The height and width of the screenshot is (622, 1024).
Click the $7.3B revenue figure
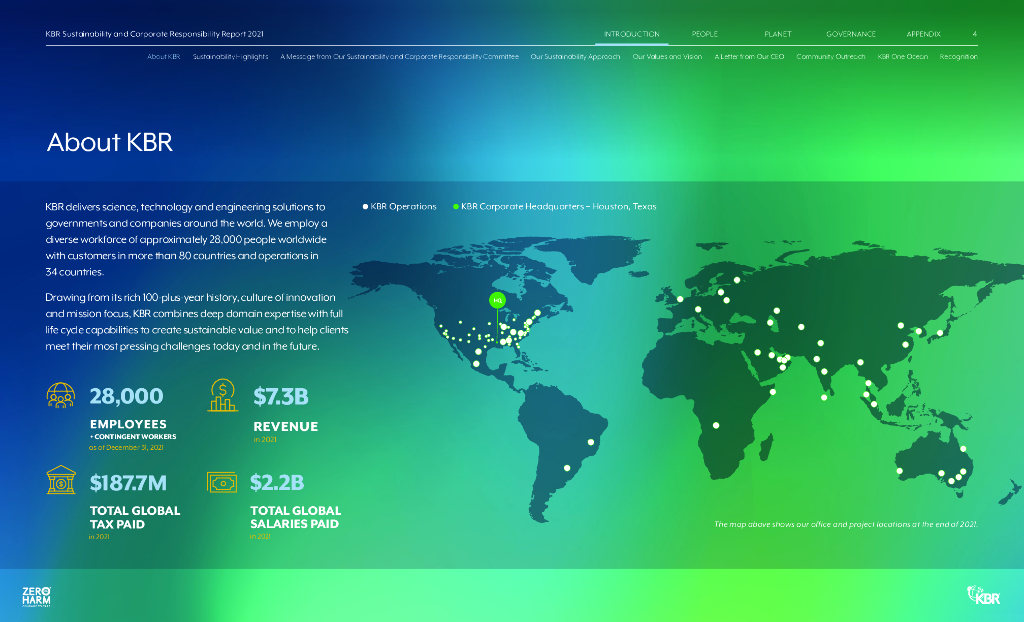pyautogui.click(x=281, y=397)
